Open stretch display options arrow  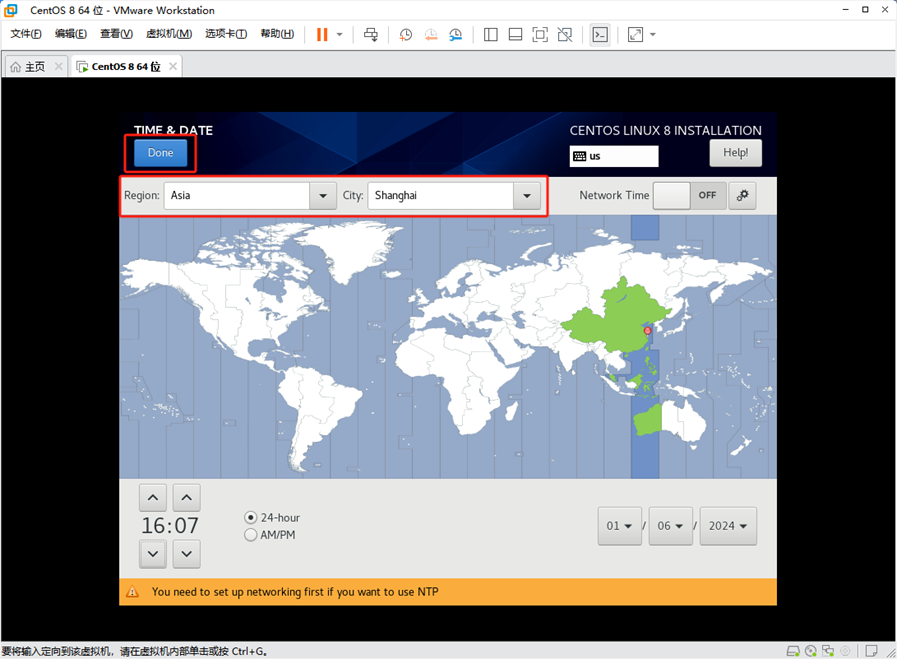[653, 34]
